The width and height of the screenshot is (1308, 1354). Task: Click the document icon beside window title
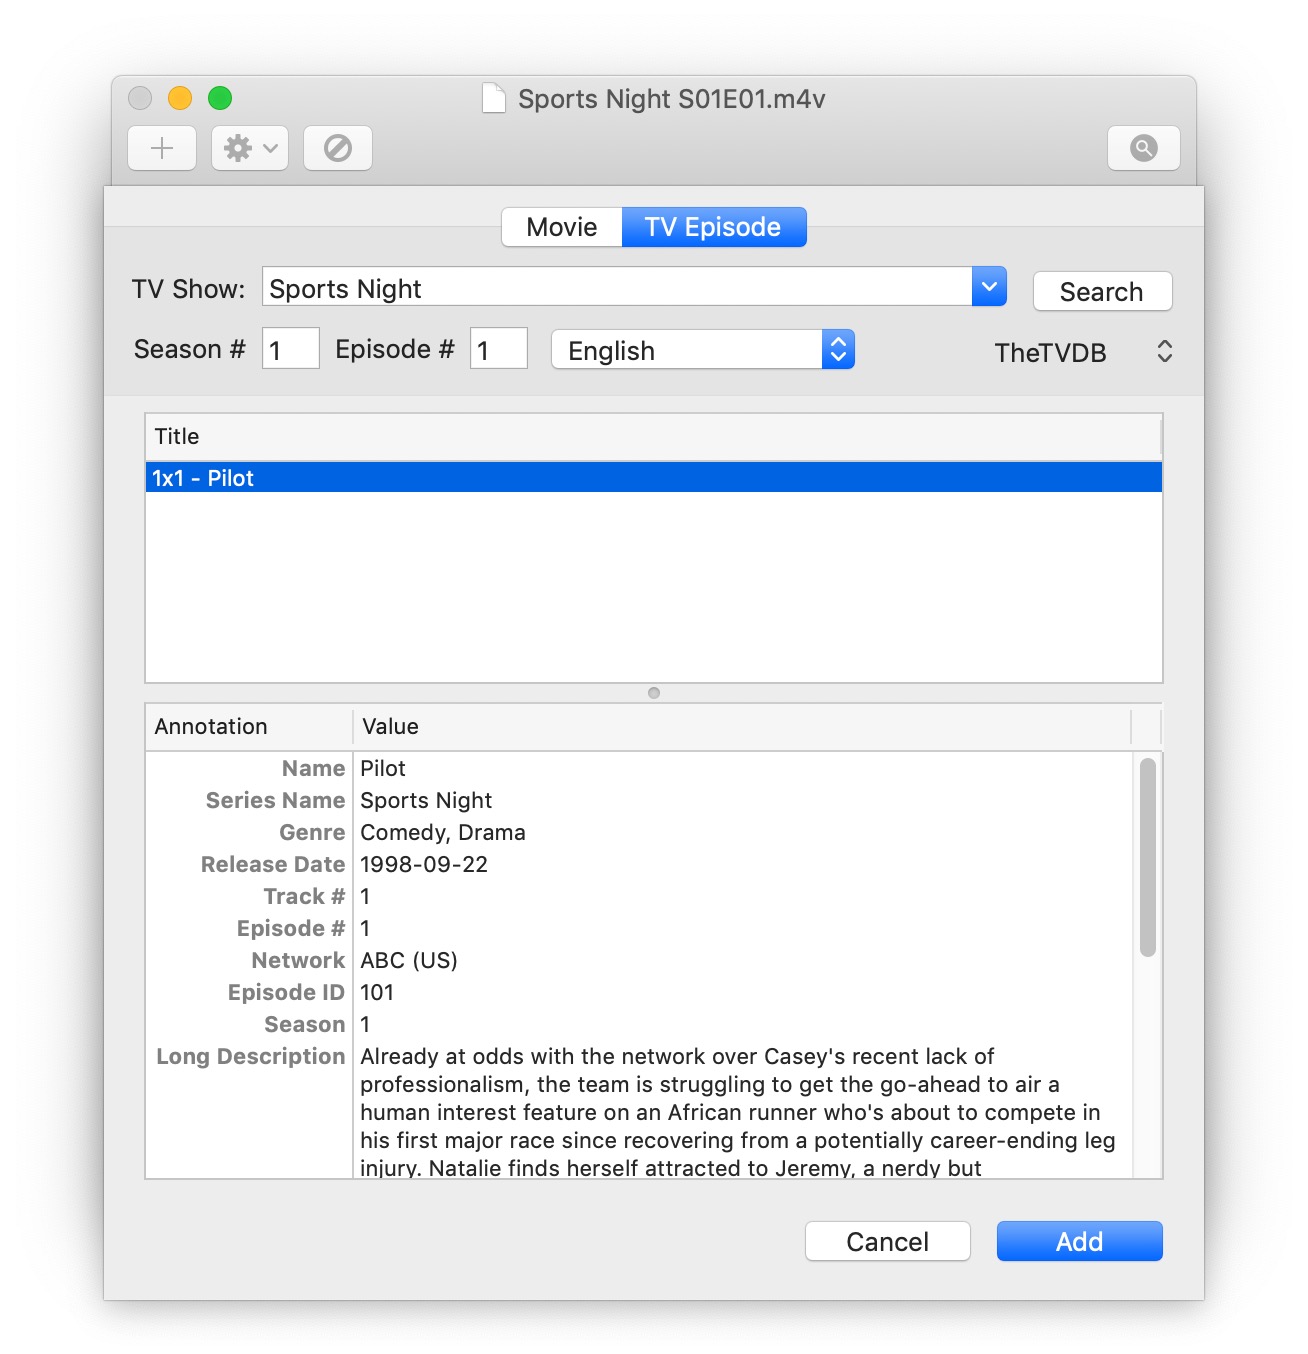tap(494, 98)
